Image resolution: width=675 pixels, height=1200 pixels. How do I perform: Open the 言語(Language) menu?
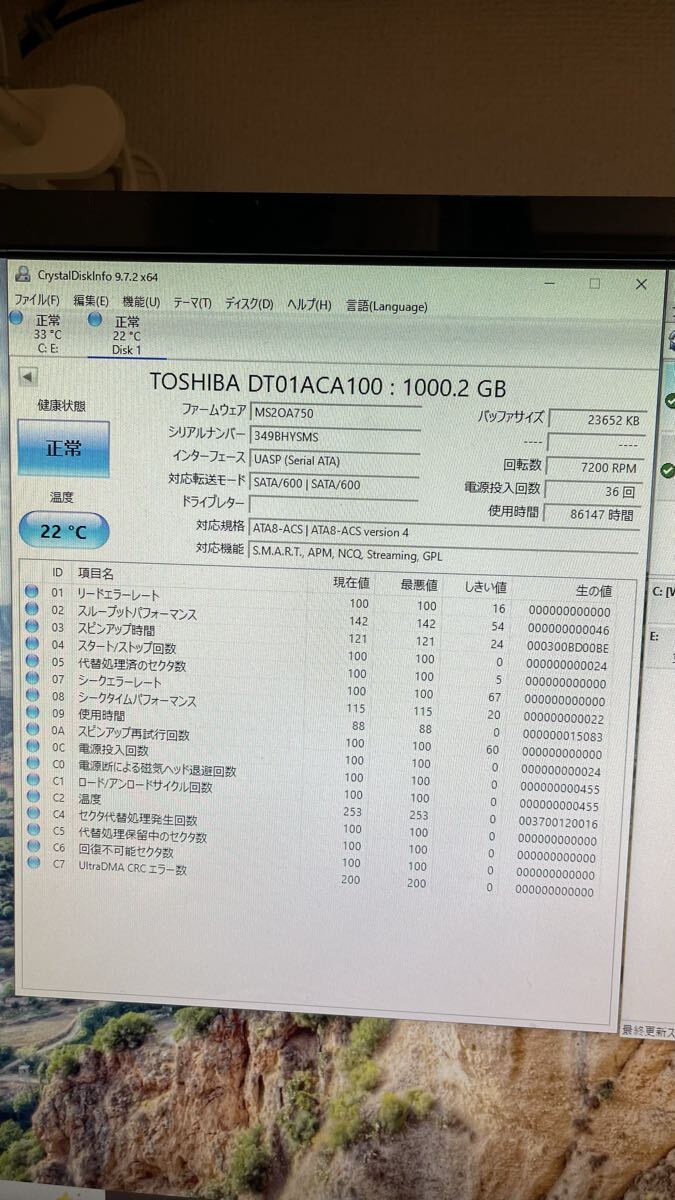point(386,306)
